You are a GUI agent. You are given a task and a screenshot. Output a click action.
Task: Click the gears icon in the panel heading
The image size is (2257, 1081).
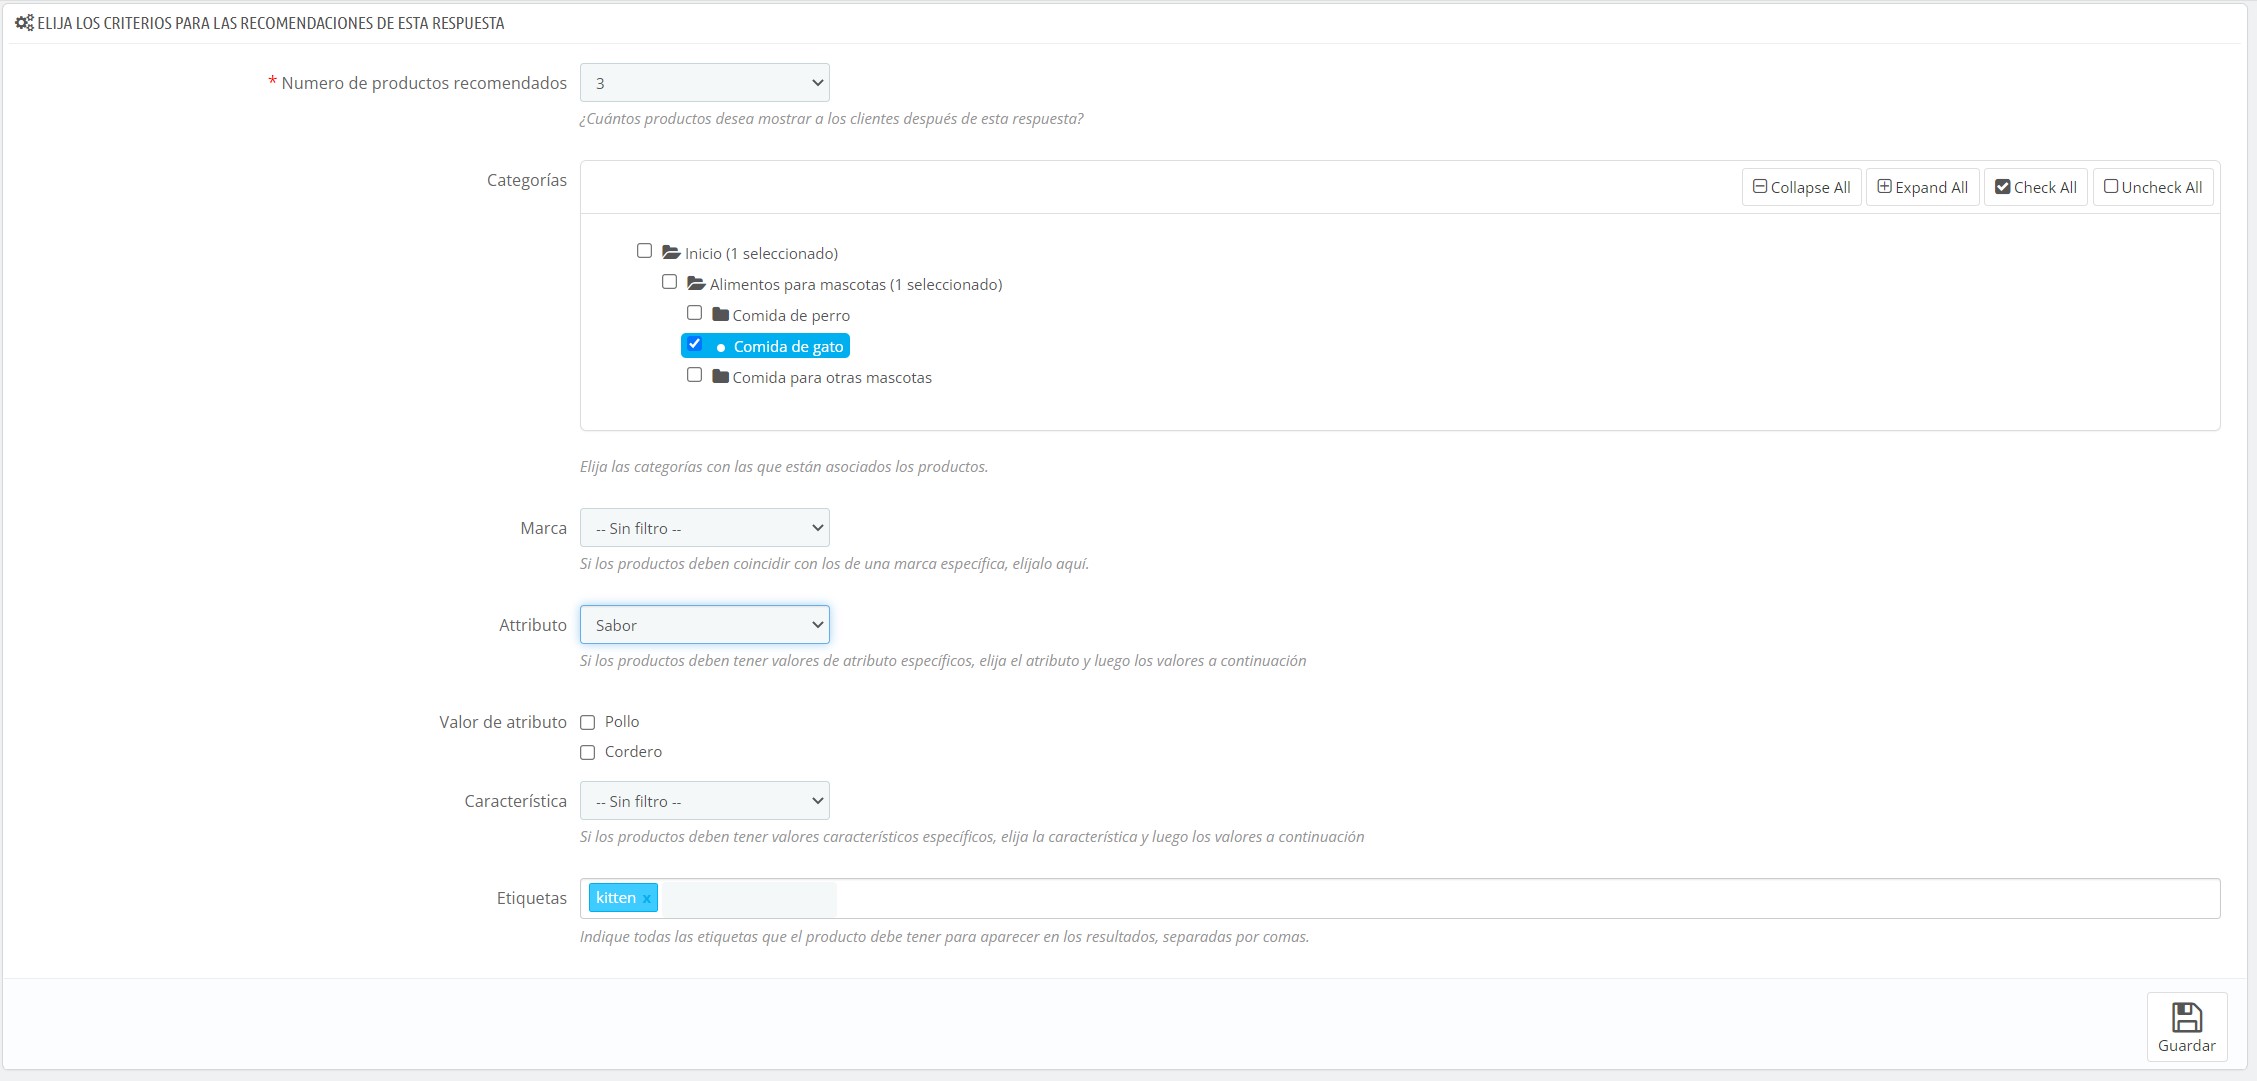(x=24, y=23)
